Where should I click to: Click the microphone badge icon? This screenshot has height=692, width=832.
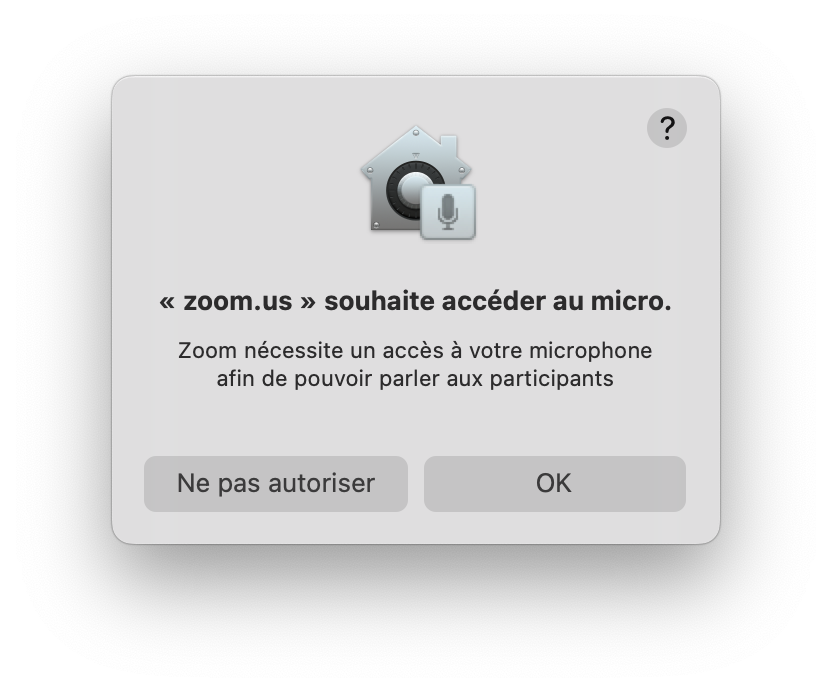448,212
